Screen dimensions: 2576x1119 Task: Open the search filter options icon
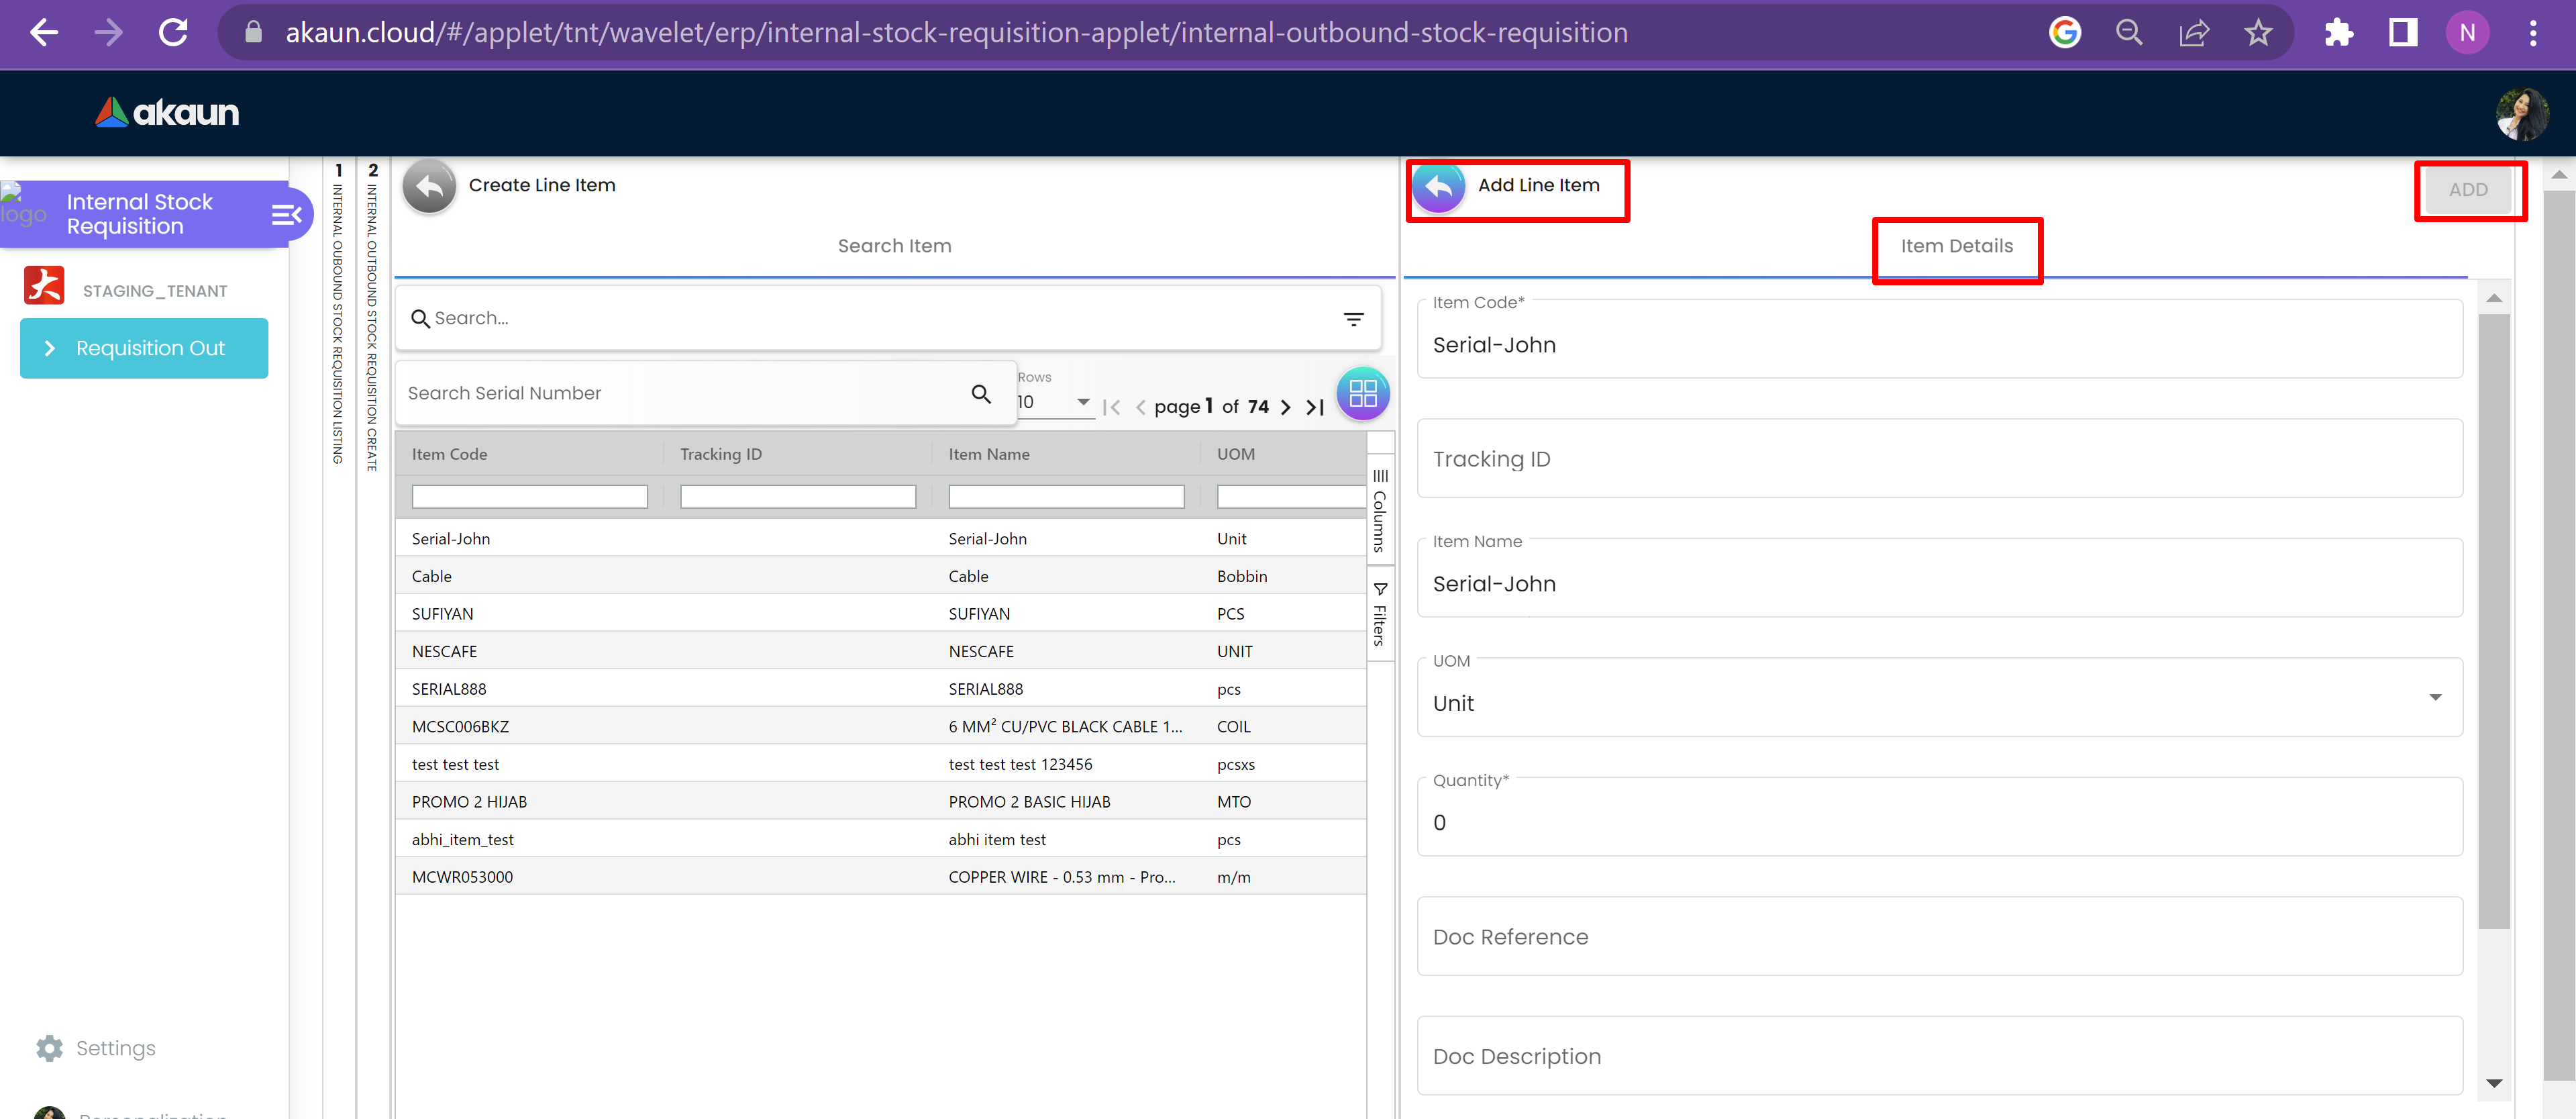click(x=1353, y=319)
